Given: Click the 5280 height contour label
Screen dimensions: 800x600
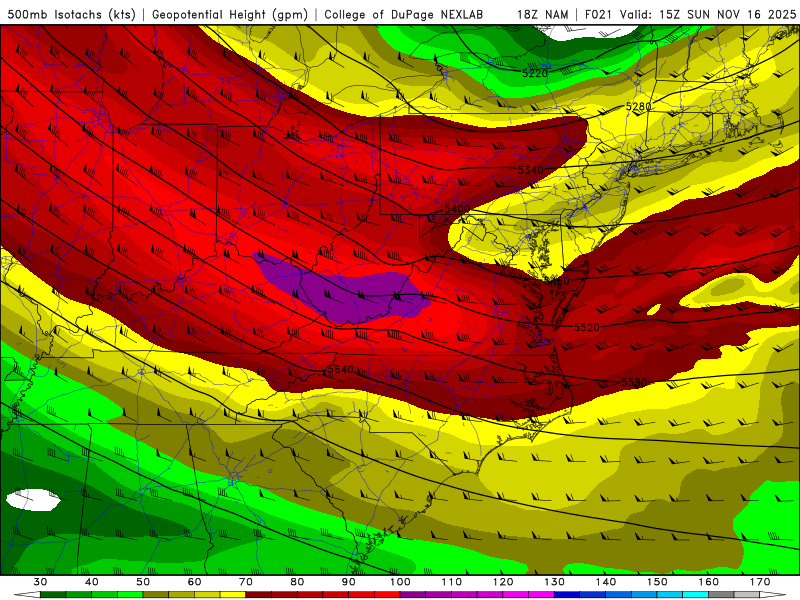Looking at the screenshot, I should point(638,107).
